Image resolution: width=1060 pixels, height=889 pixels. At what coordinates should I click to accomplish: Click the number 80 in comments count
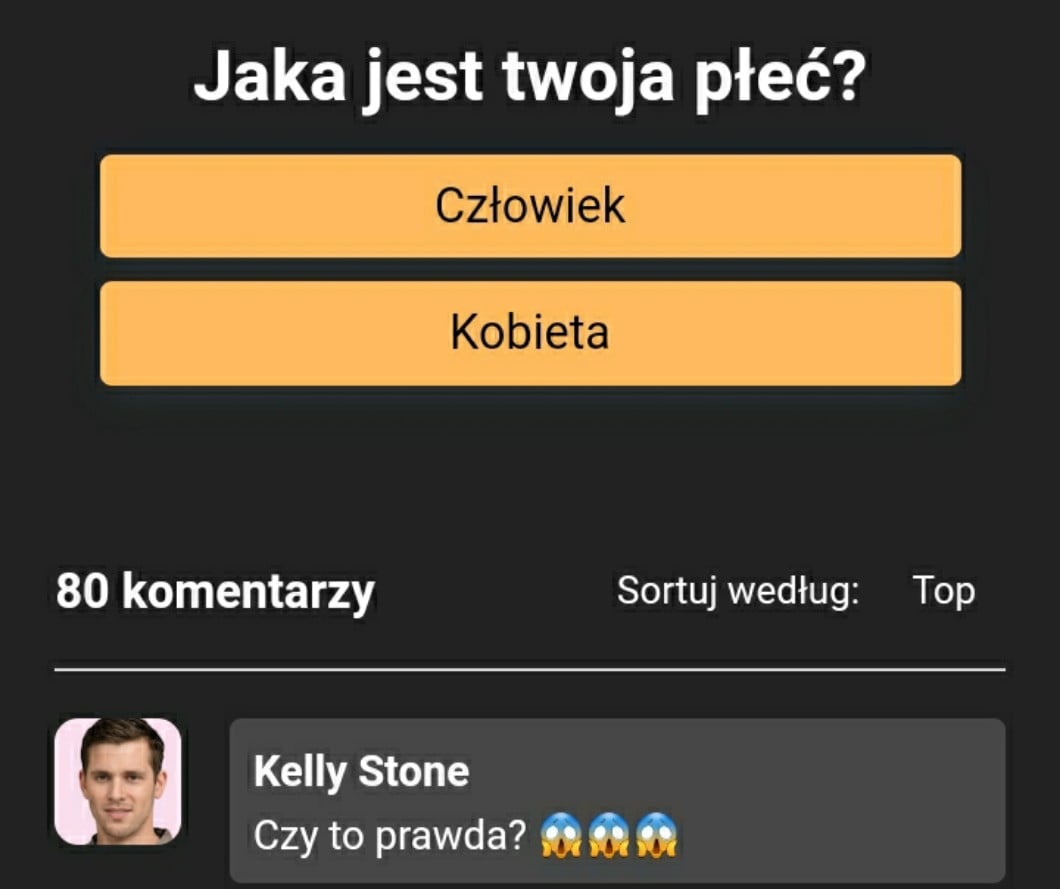82,592
